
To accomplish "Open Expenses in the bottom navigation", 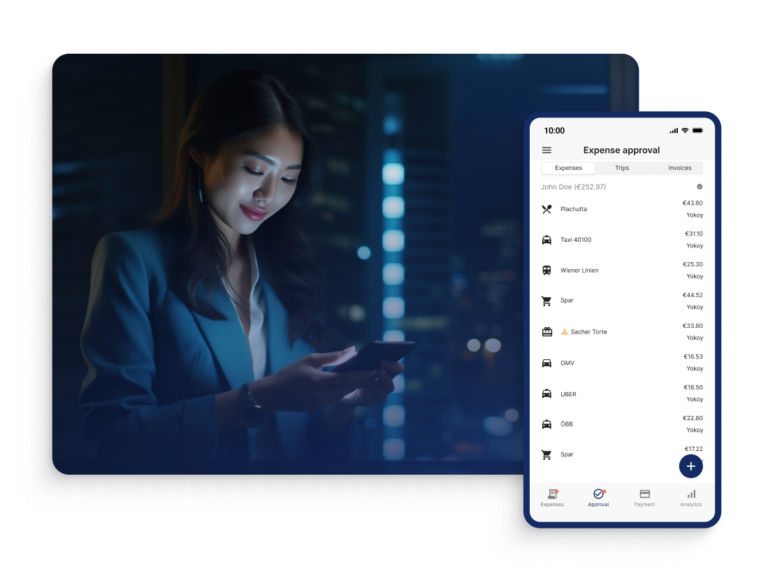I will [552, 498].
